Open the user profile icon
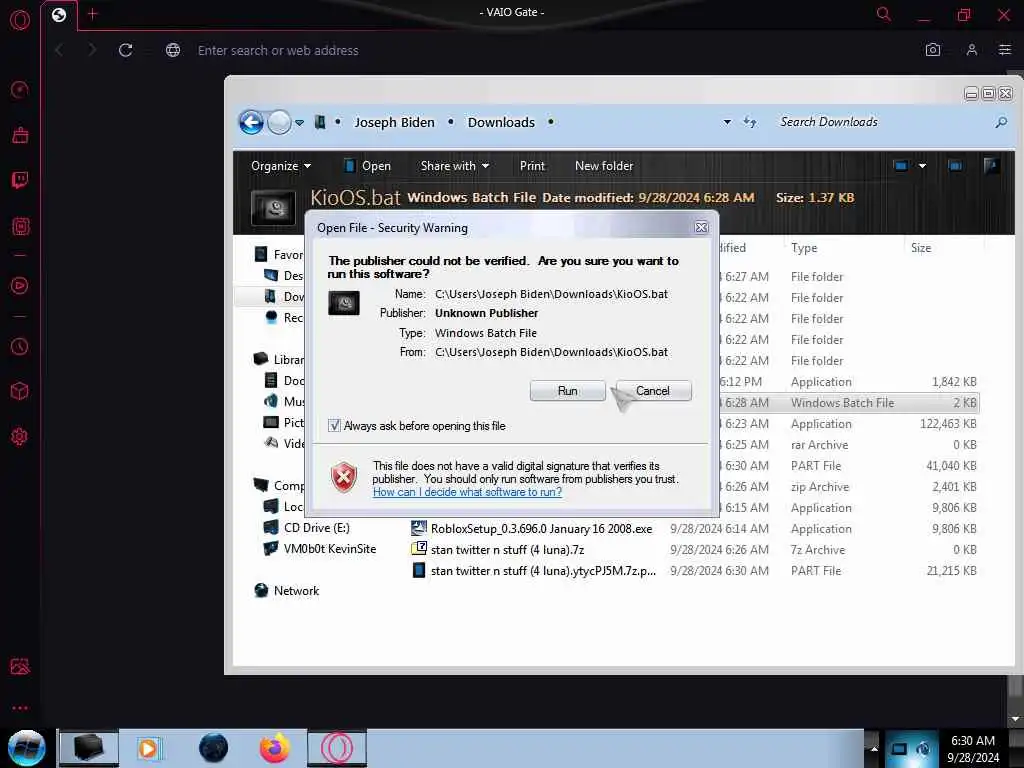Viewport: 1024px width, 768px height. pyautogui.click(x=972, y=50)
